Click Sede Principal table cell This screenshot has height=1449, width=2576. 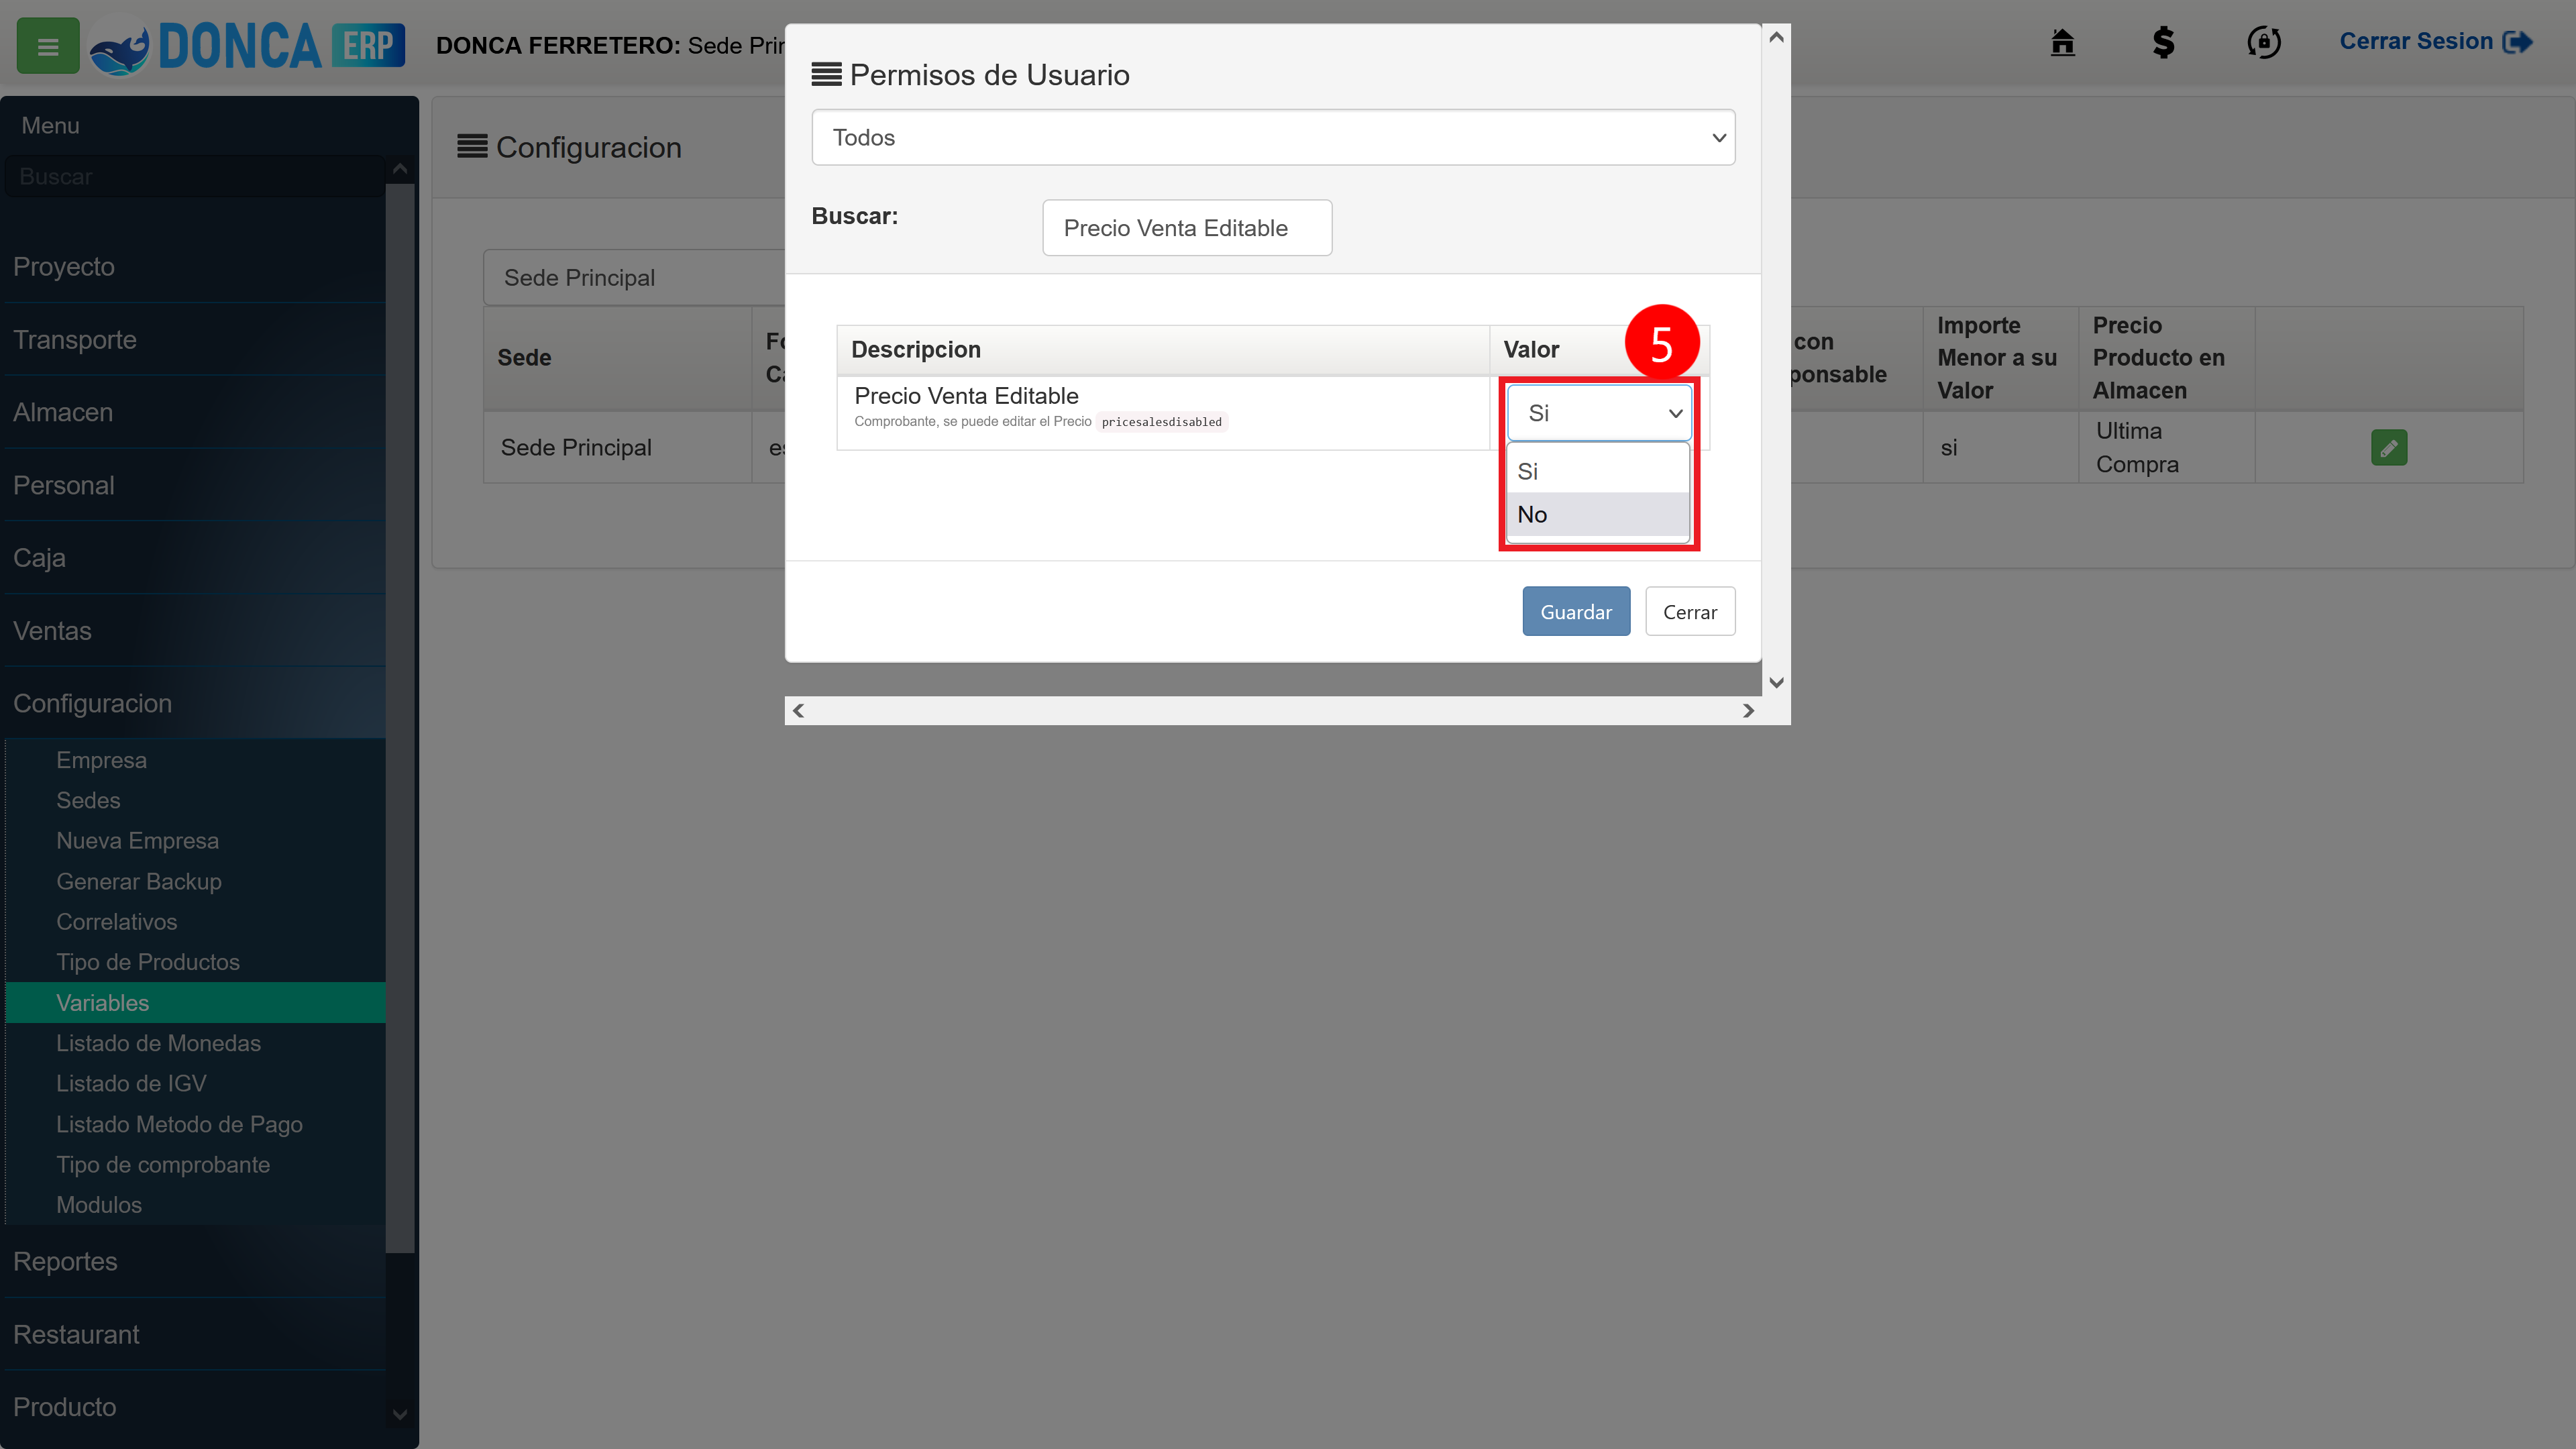617,448
